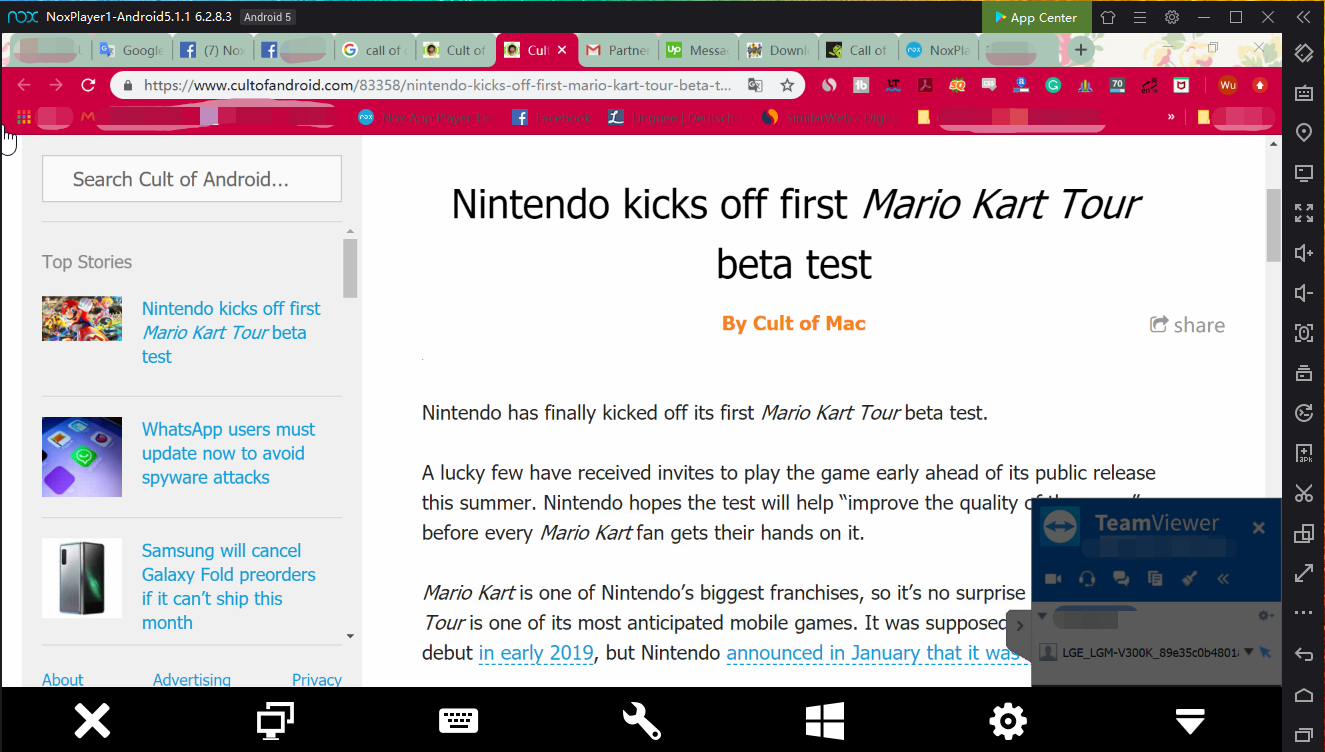This screenshot has width=1325, height=752.
Task: Raise volume in Nox sidebar
Action: tap(1304, 253)
